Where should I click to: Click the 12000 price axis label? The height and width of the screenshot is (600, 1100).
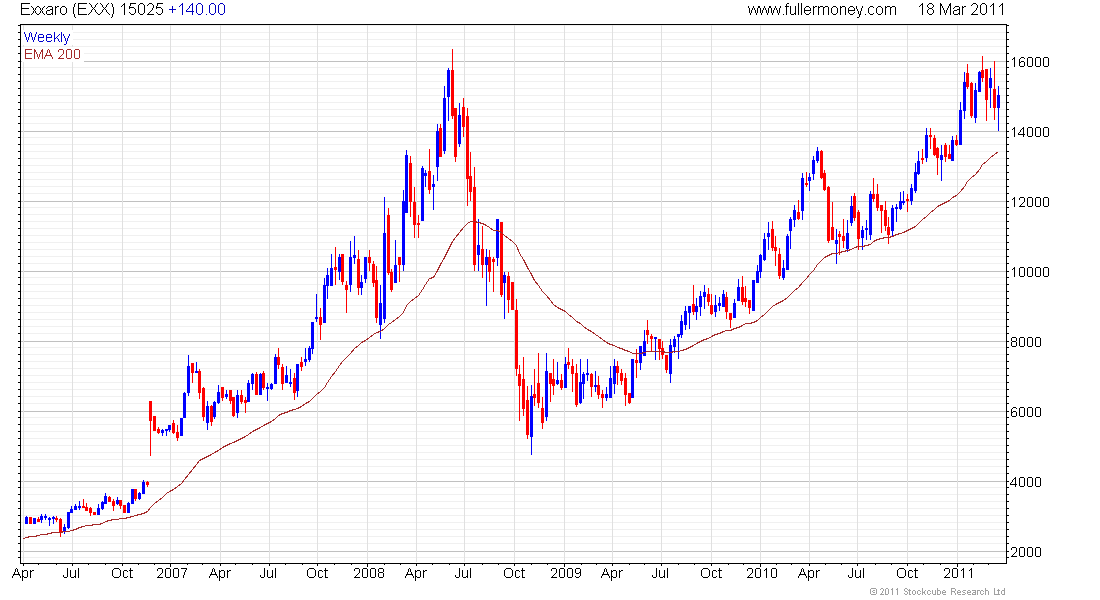pos(1030,202)
